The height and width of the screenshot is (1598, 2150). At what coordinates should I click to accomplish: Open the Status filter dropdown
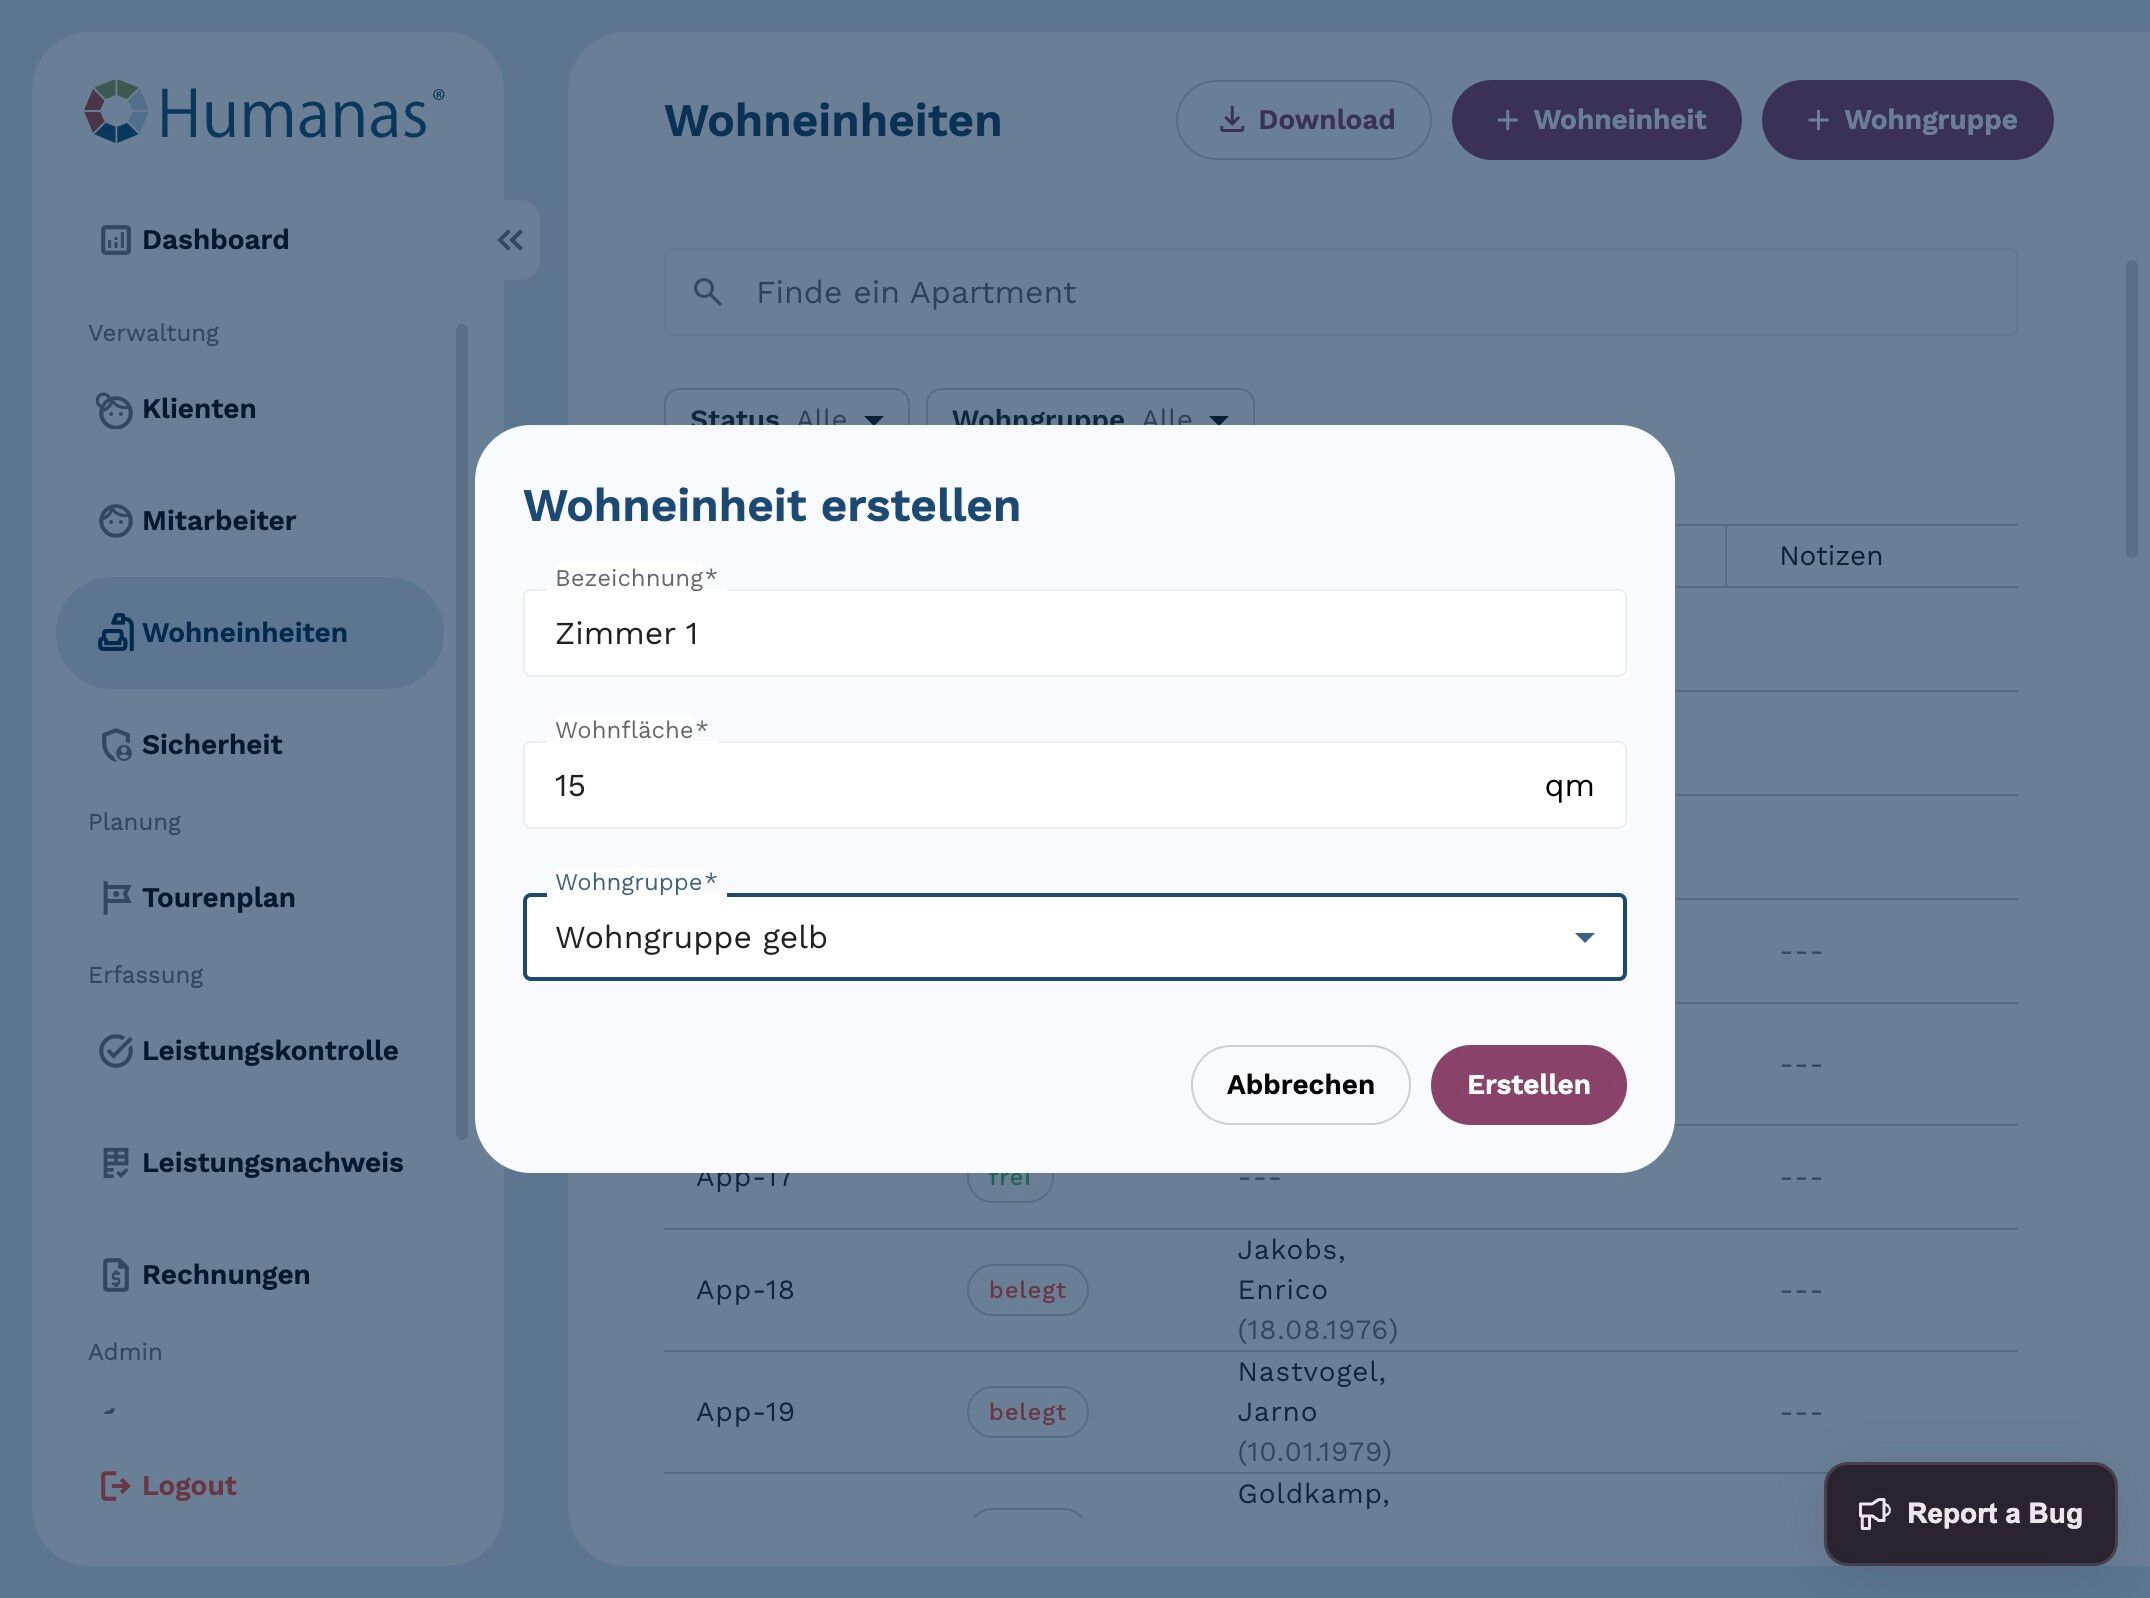(786, 412)
